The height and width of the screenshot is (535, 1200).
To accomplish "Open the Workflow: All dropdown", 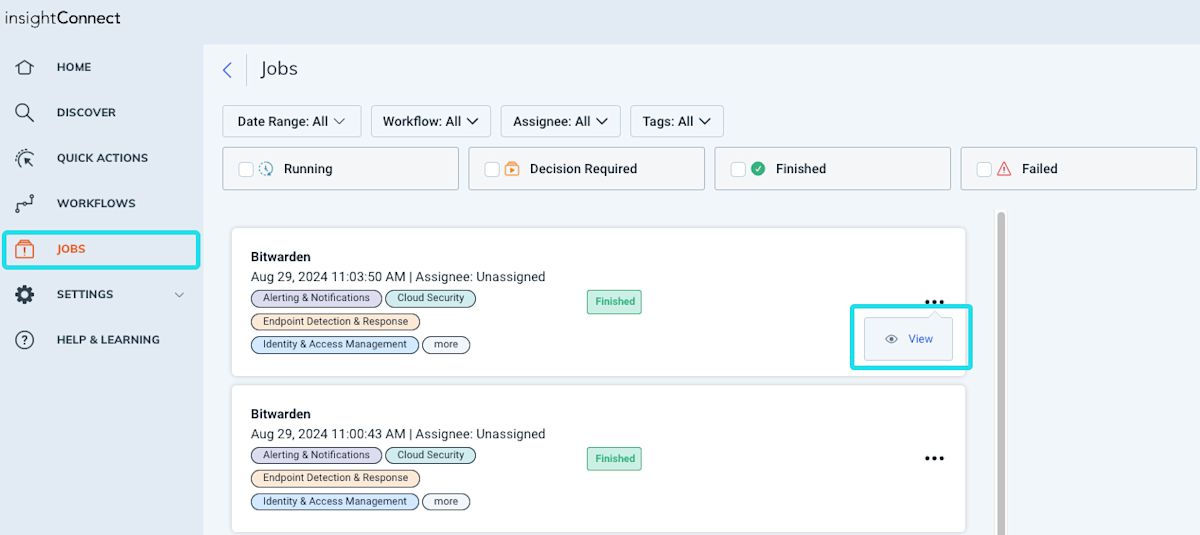I will click(431, 121).
